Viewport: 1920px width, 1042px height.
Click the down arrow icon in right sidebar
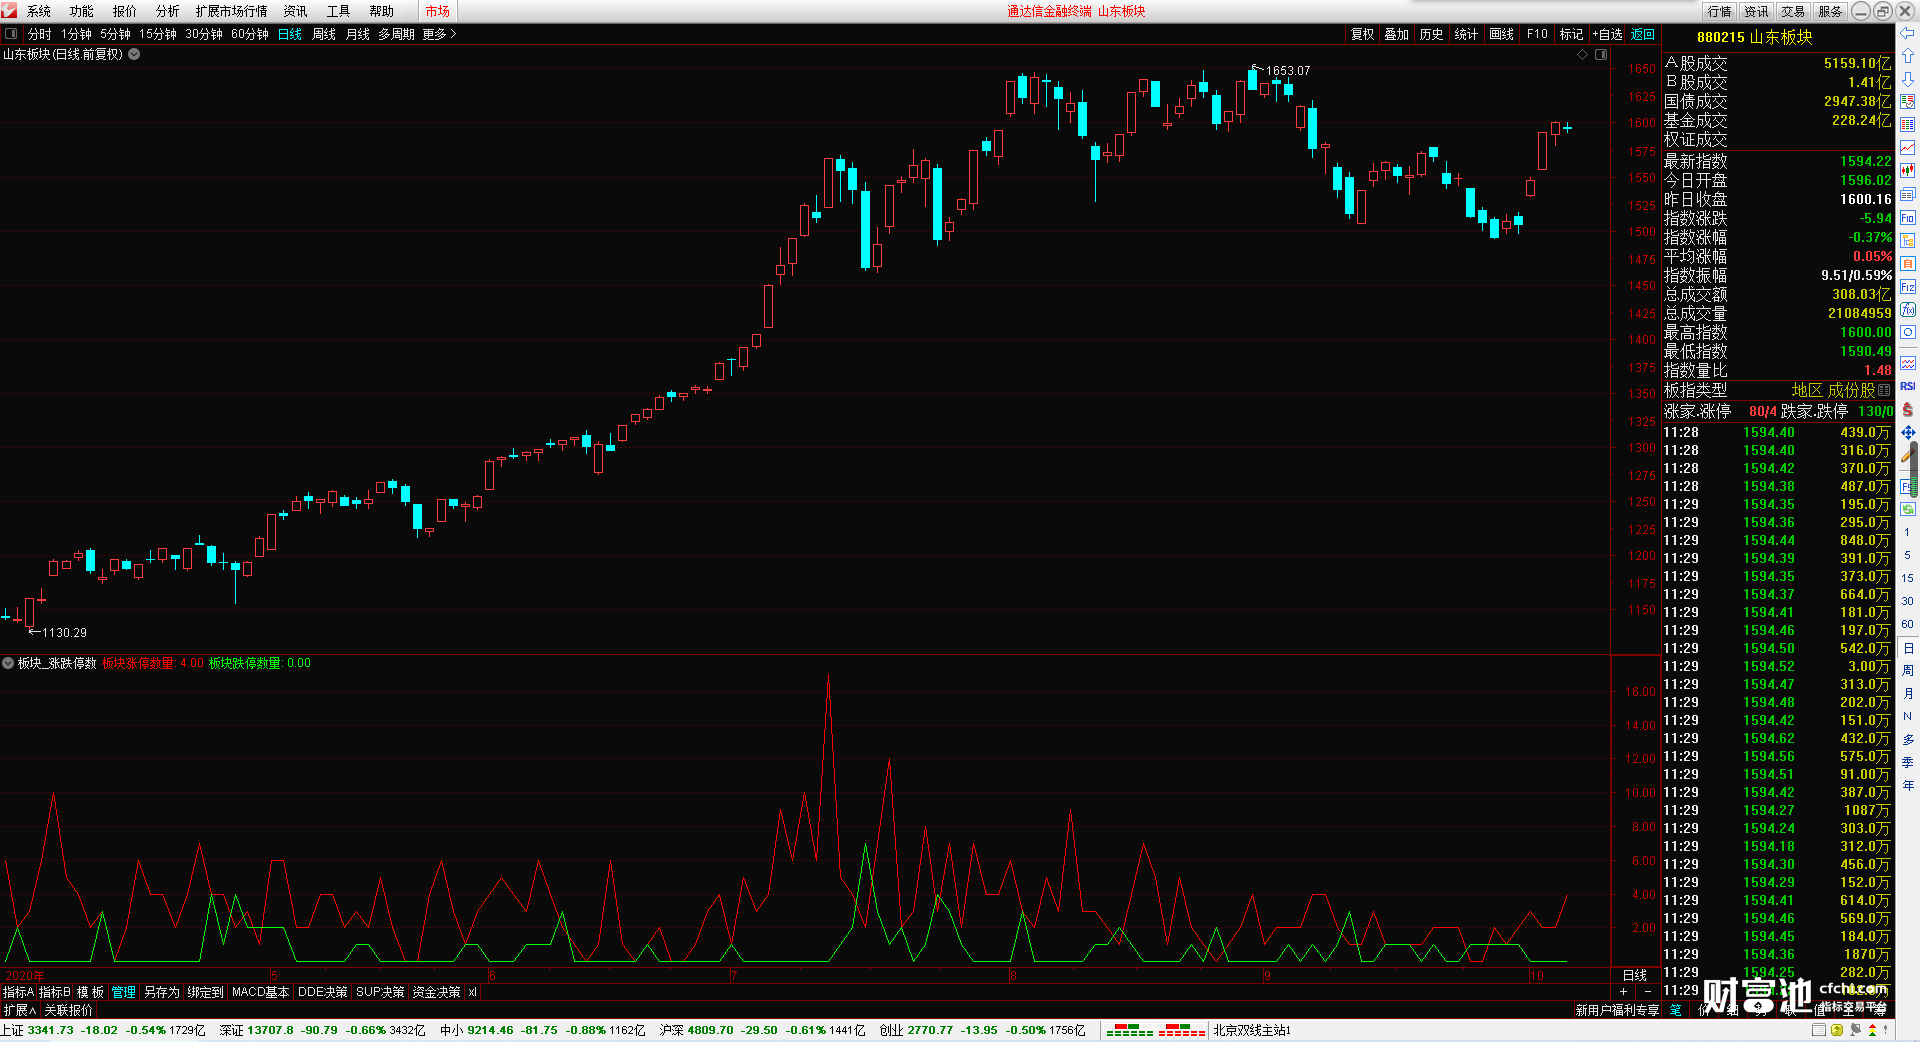tap(1907, 78)
